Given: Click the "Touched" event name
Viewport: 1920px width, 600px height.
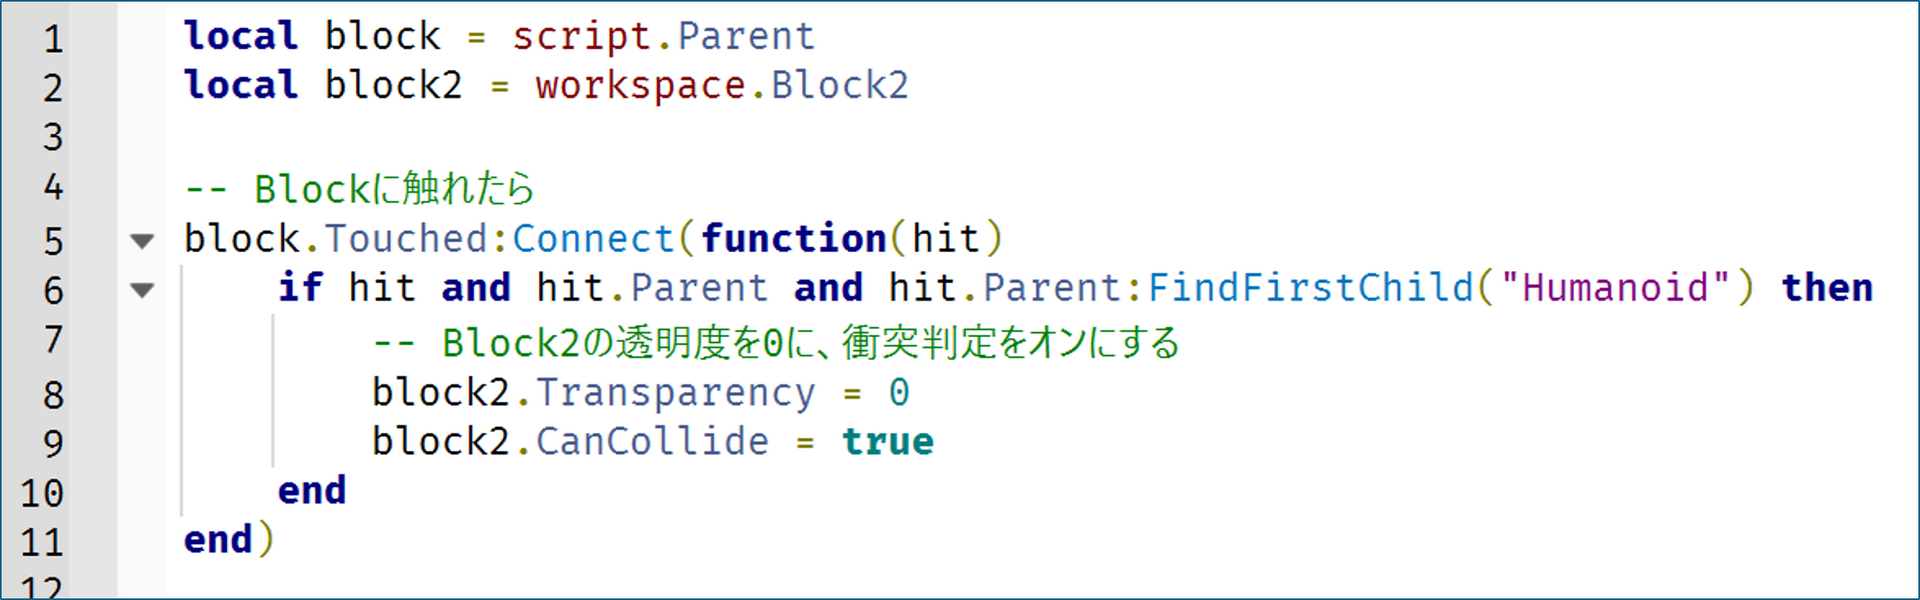Looking at the screenshot, I should point(405,239).
